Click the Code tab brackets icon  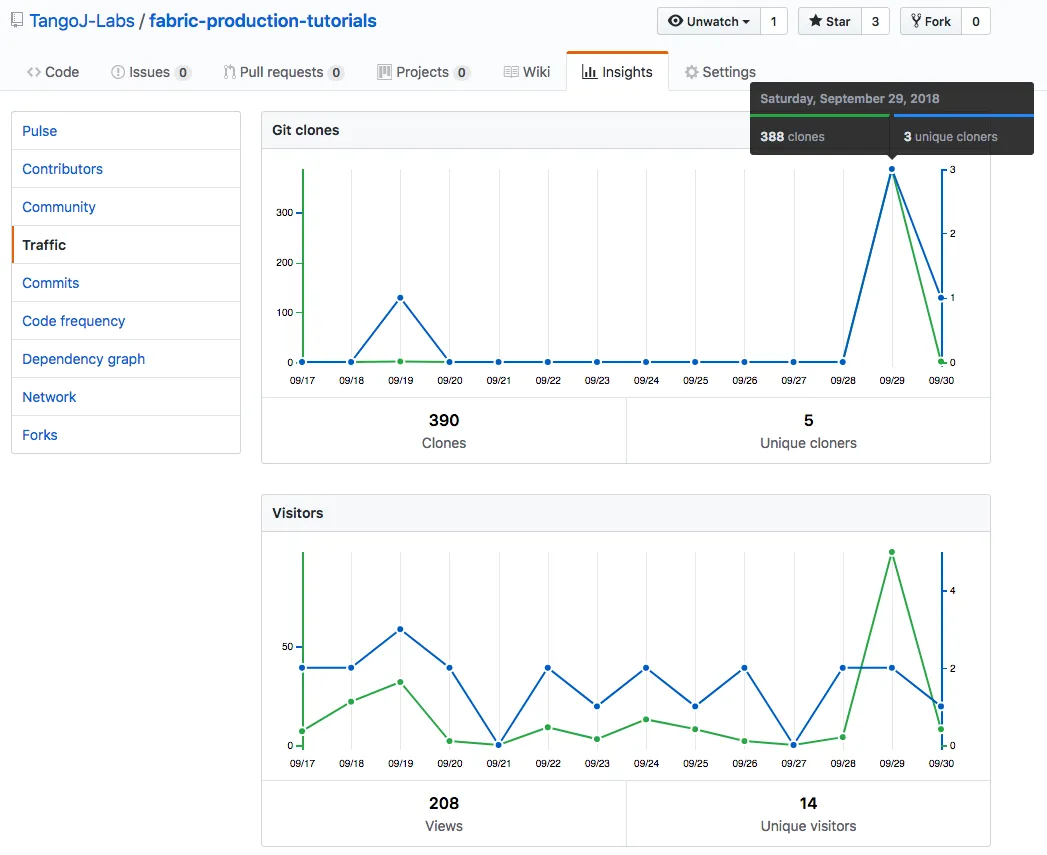click(x=34, y=72)
